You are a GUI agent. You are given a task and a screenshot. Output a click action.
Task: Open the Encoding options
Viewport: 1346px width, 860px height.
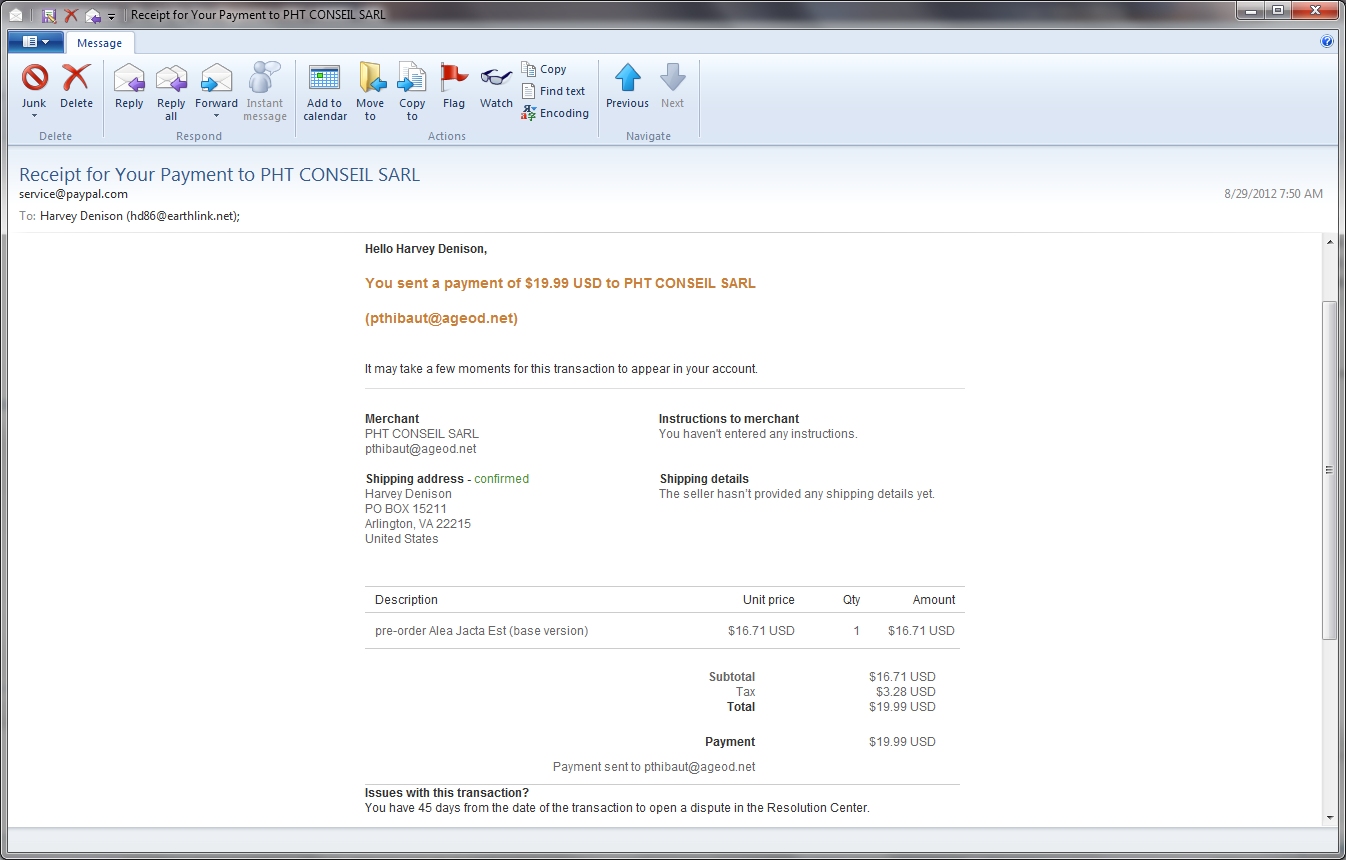coord(555,113)
